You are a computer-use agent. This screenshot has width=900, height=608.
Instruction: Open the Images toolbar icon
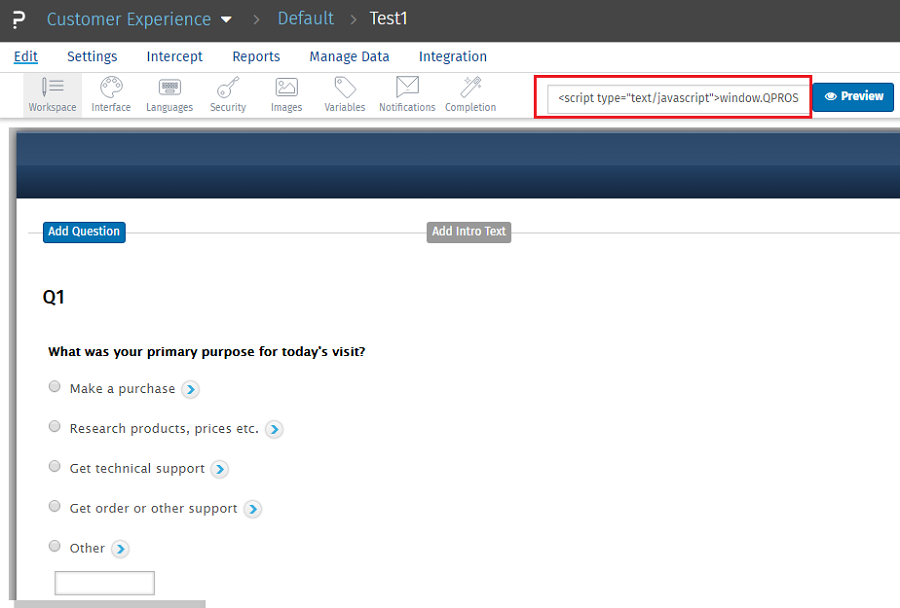click(x=286, y=88)
